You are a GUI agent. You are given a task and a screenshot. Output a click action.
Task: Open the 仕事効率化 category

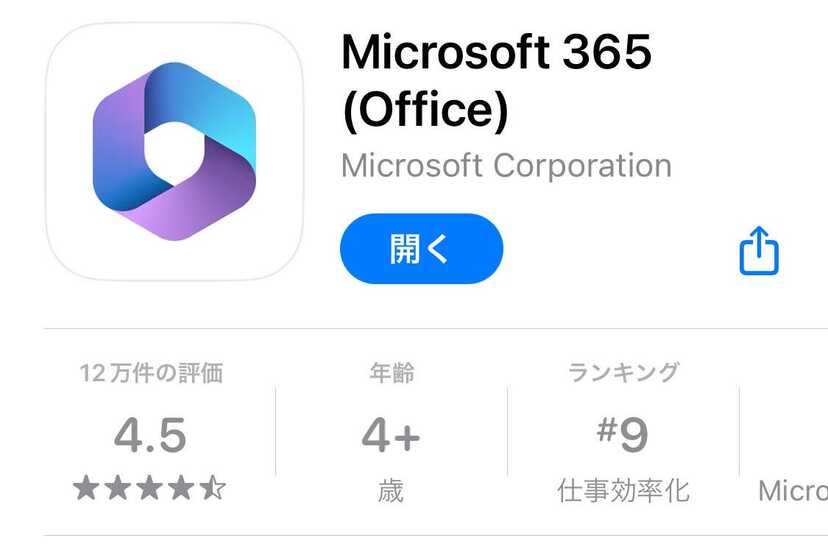click(623, 491)
